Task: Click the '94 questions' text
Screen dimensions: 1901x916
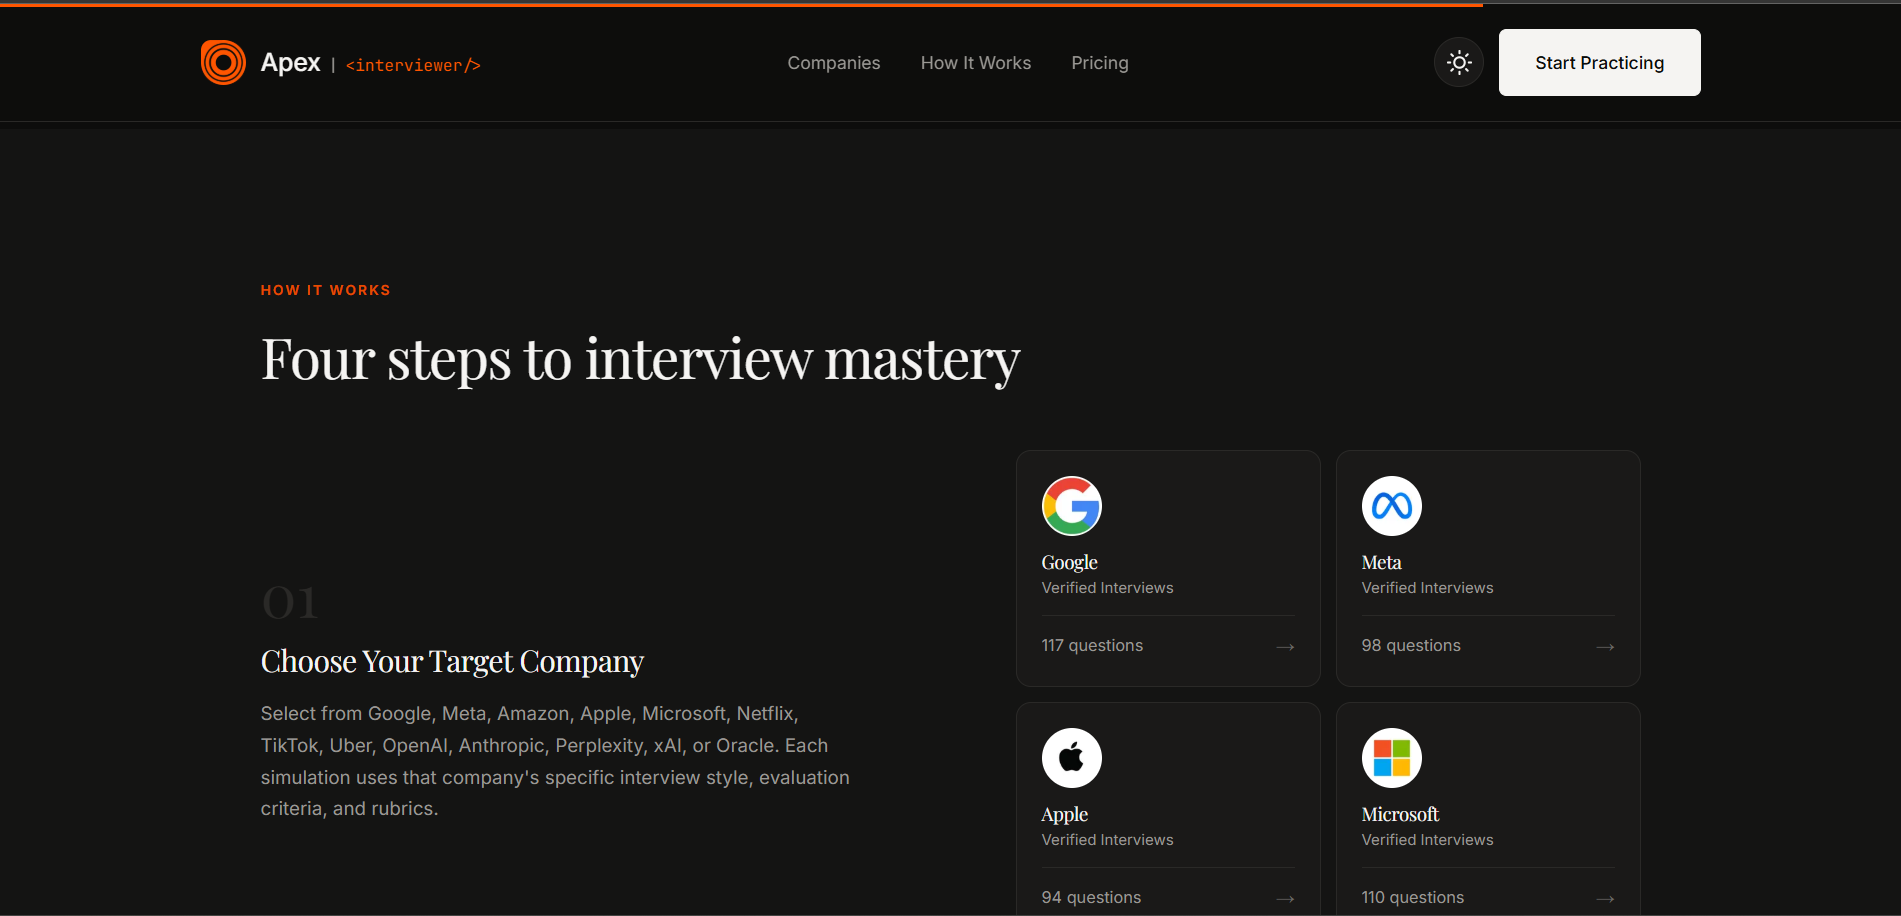Action: [1091, 898]
